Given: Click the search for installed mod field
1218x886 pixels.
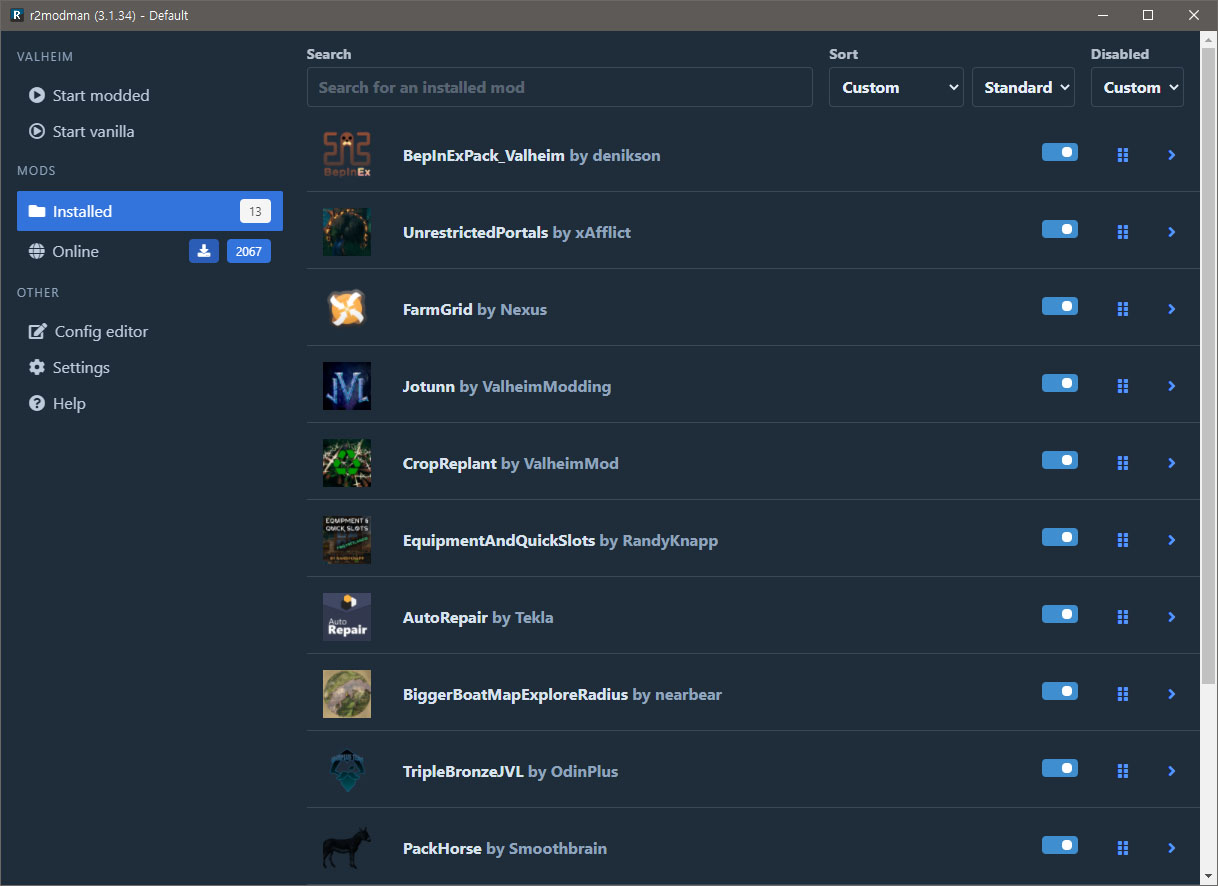Looking at the screenshot, I should [560, 87].
